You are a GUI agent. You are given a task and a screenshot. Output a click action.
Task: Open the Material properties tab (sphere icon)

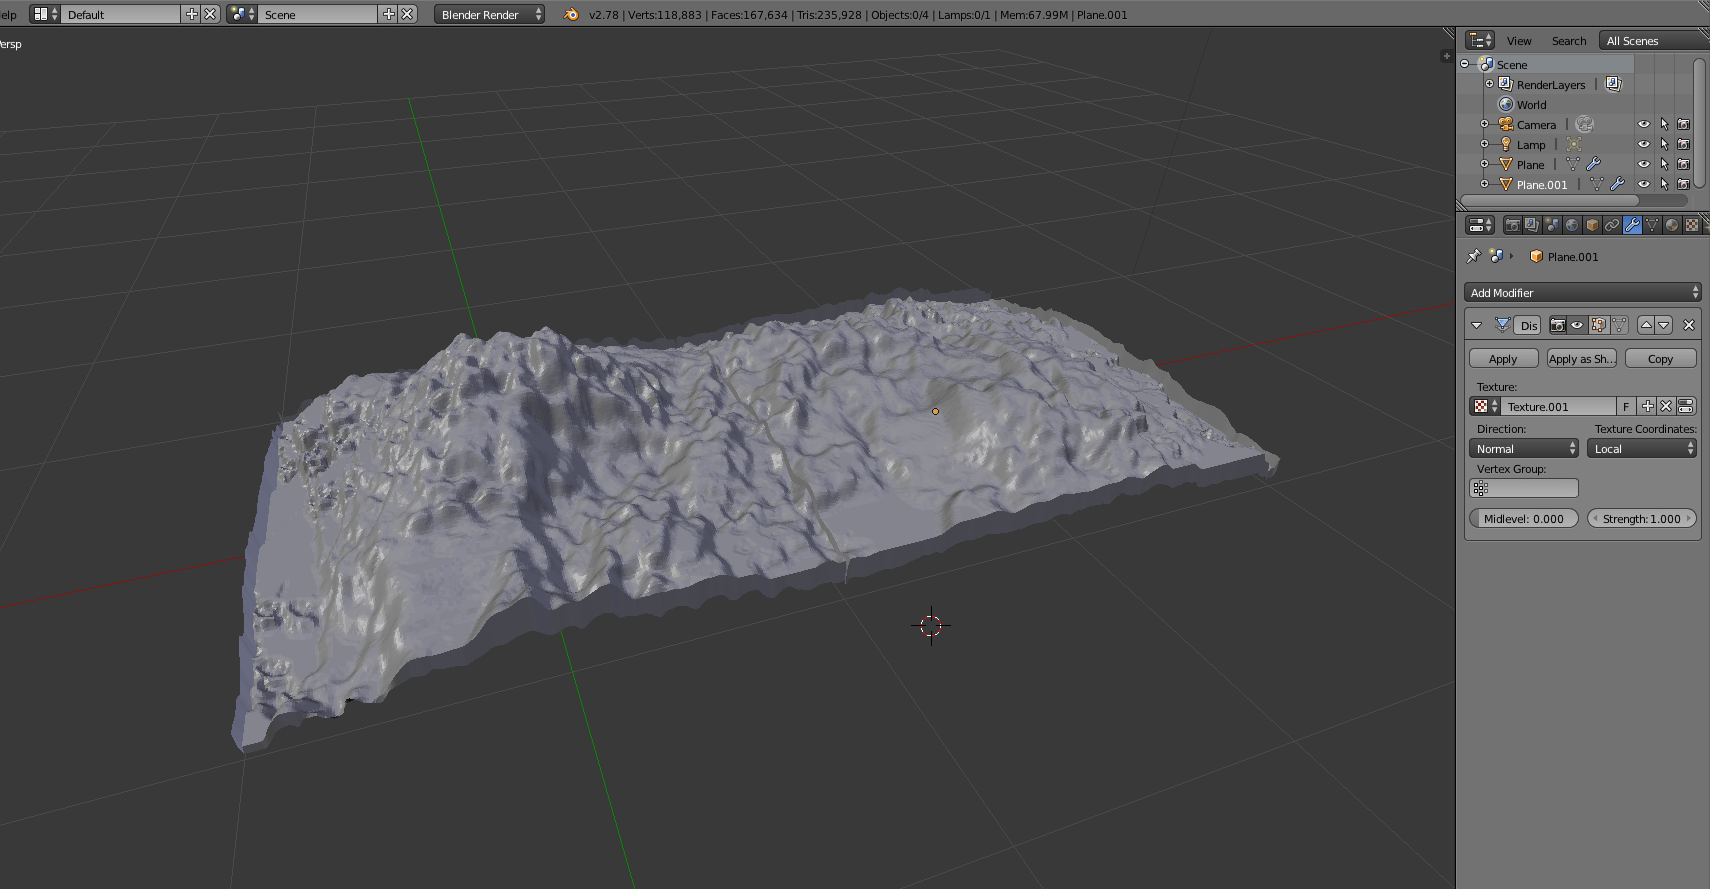pyautogui.click(x=1672, y=225)
